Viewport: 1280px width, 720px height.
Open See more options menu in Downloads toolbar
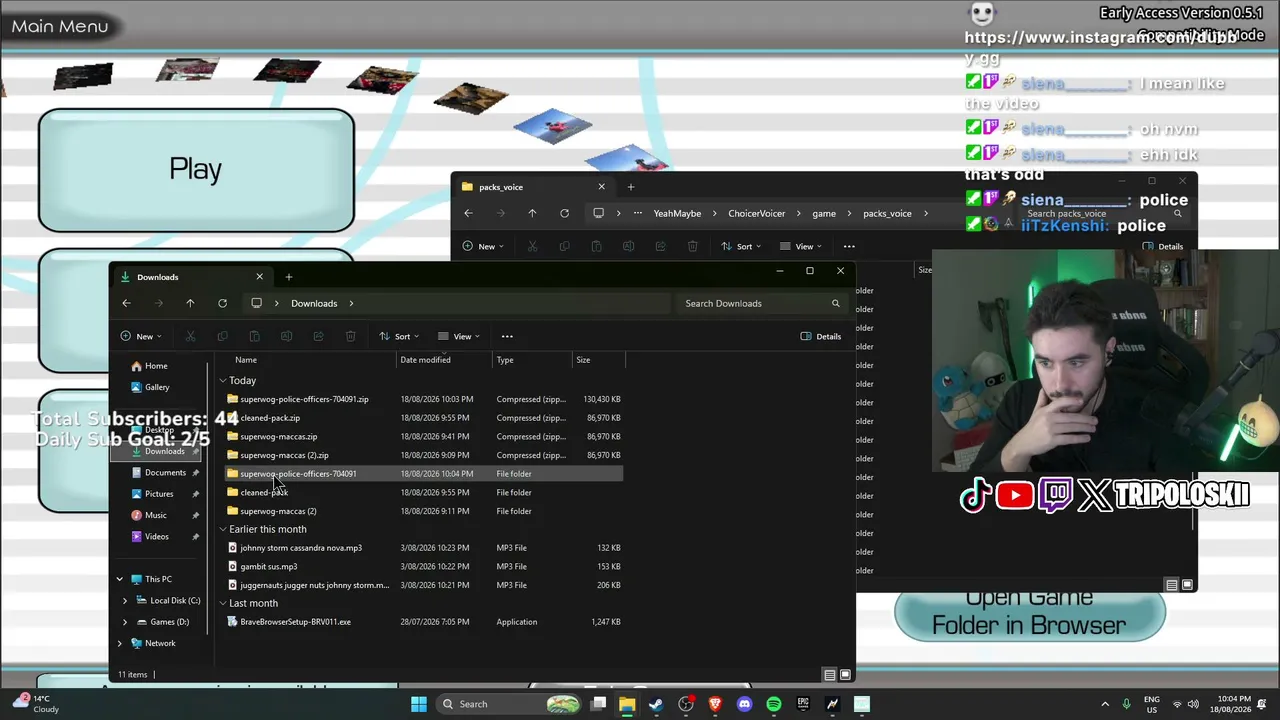[507, 336]
